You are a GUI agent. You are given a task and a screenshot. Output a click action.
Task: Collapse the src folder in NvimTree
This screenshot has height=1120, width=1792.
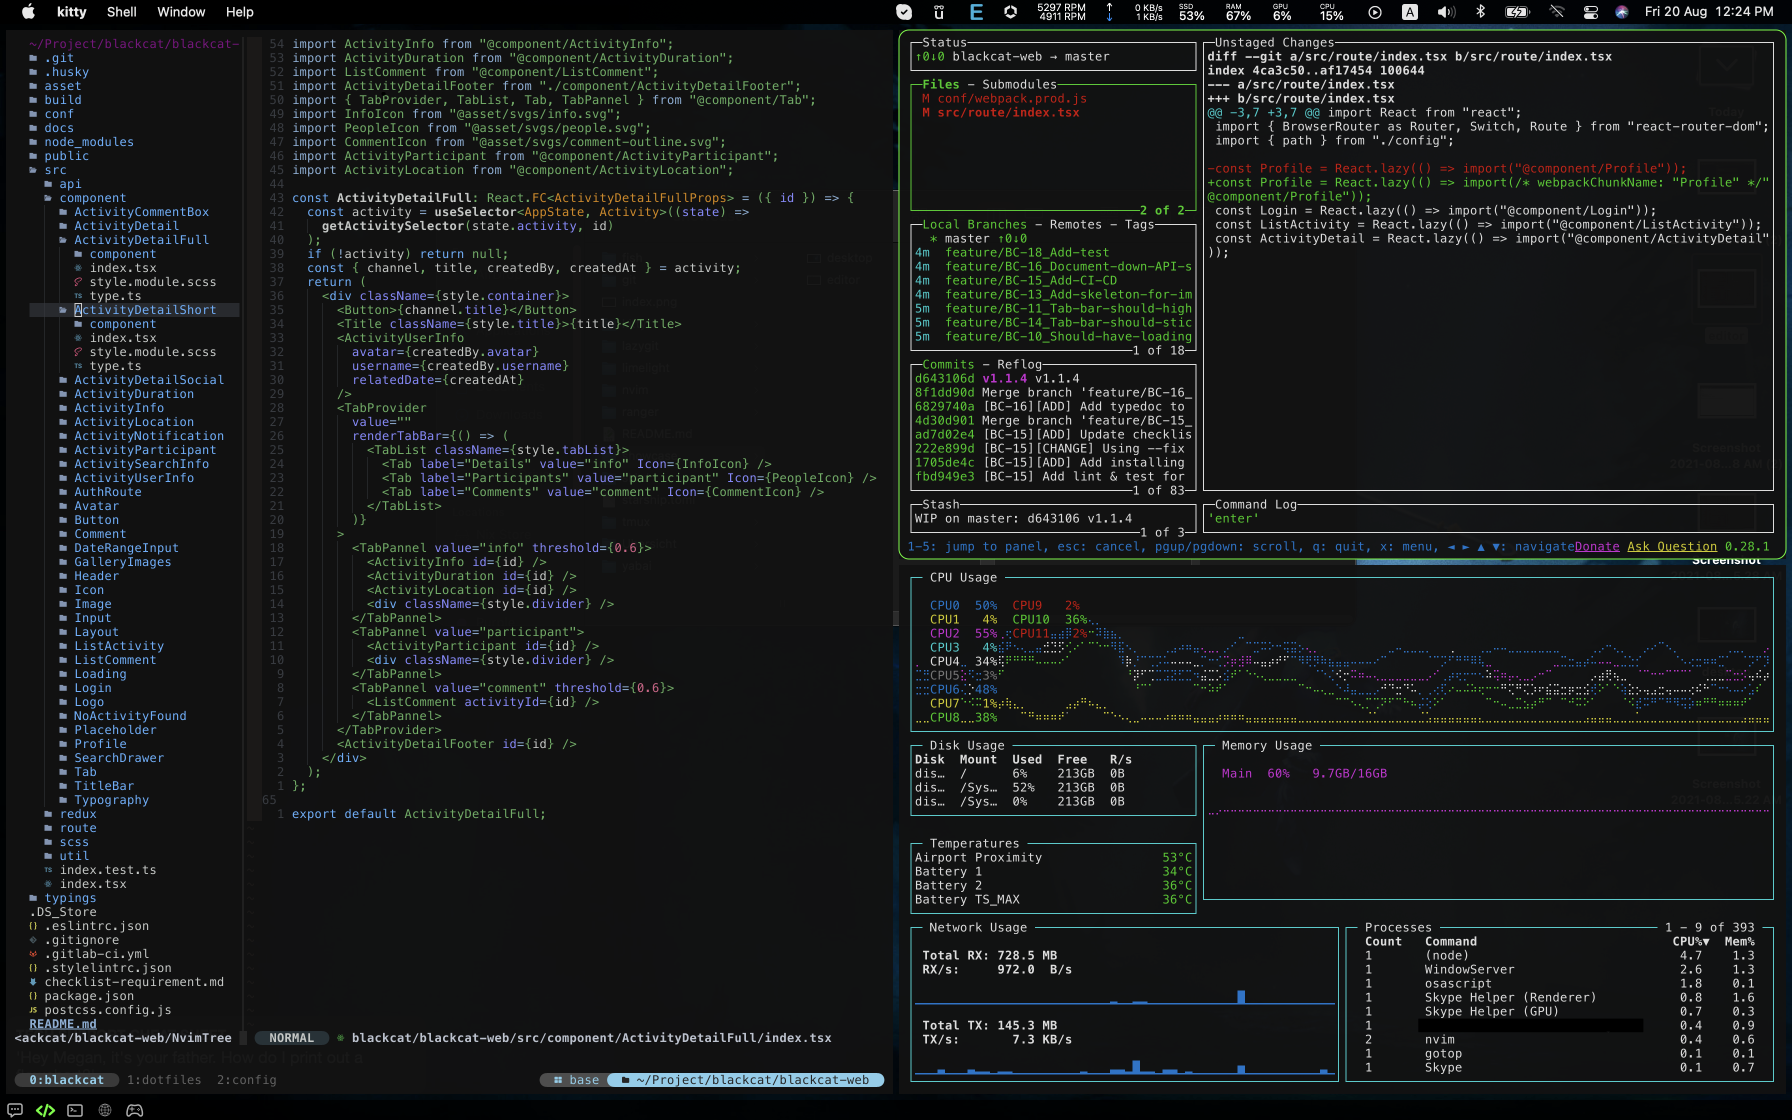[x=55, y=170]
